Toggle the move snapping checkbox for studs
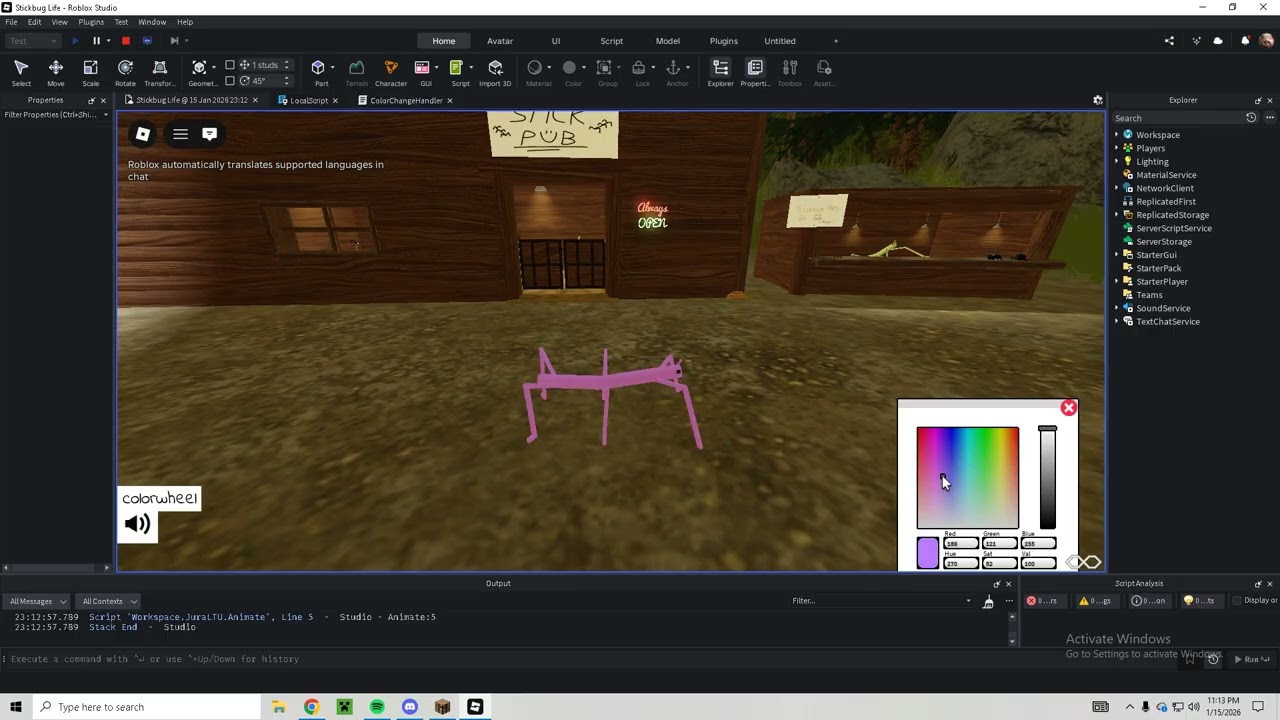Viewport: 1280px width, 720px height. (230, 65)
